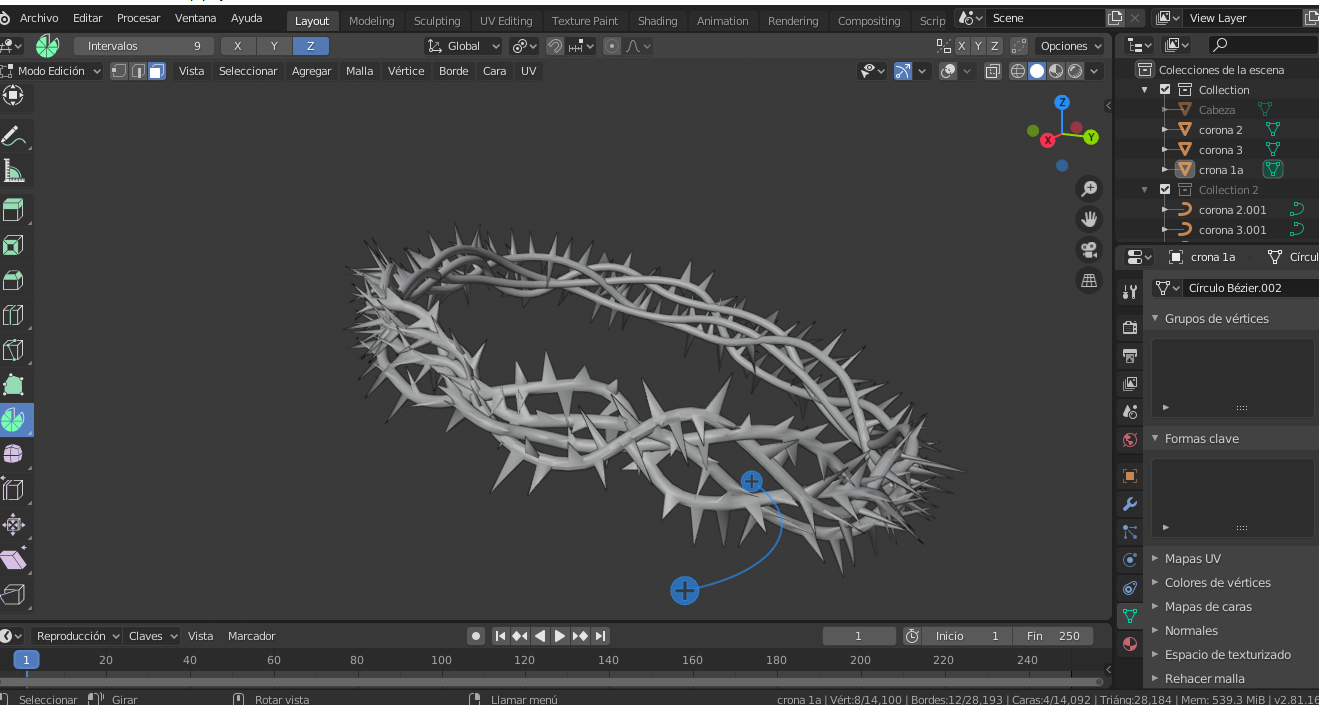Screen dimensions: 1319x705
Task: Open the Modo Edición mode dropdown
Action: coord(53,71)
